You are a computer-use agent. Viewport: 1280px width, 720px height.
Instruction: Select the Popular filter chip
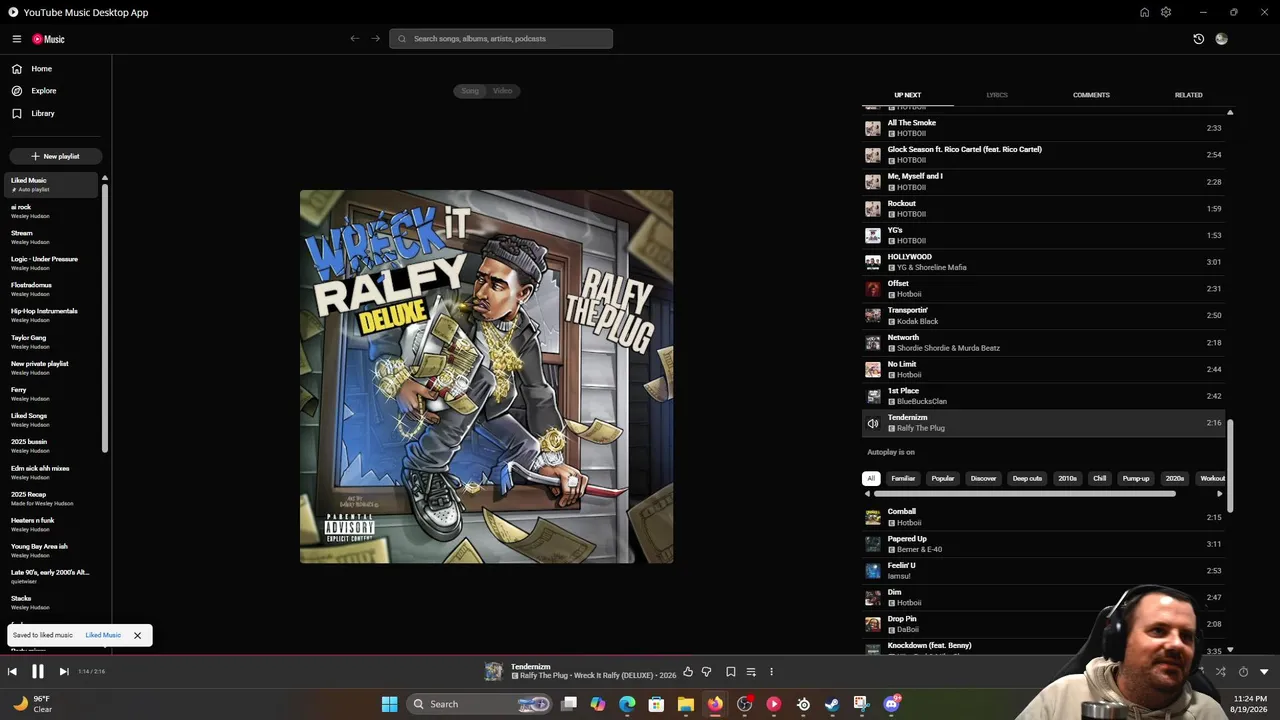943,478
